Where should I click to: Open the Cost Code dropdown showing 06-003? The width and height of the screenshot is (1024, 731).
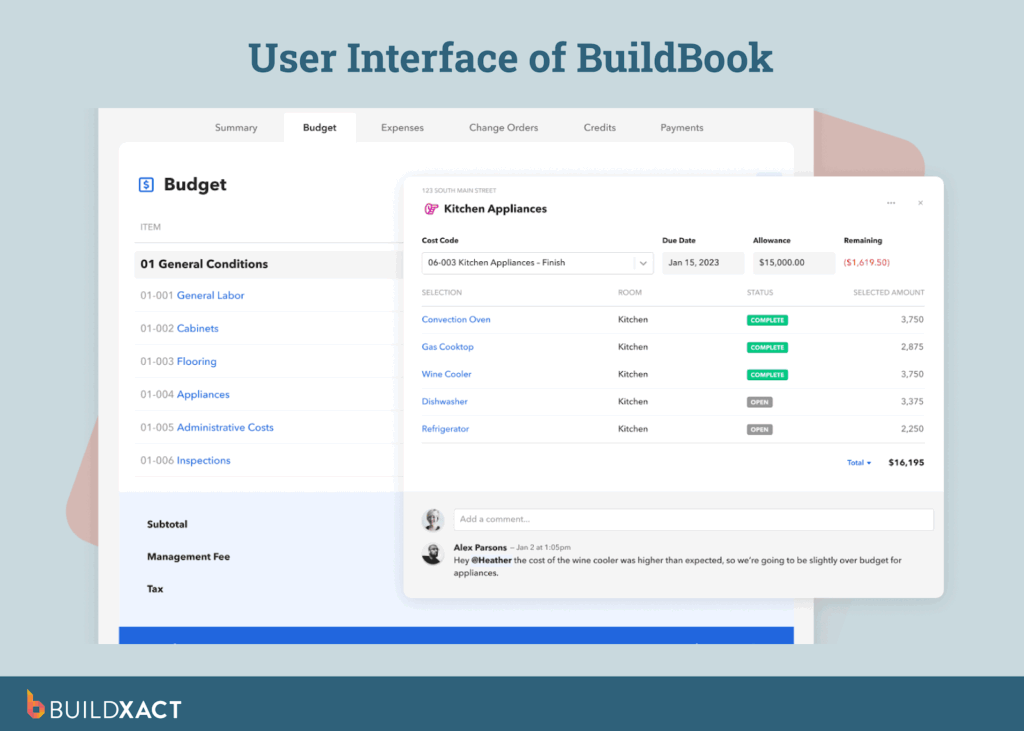click(537, 261)
